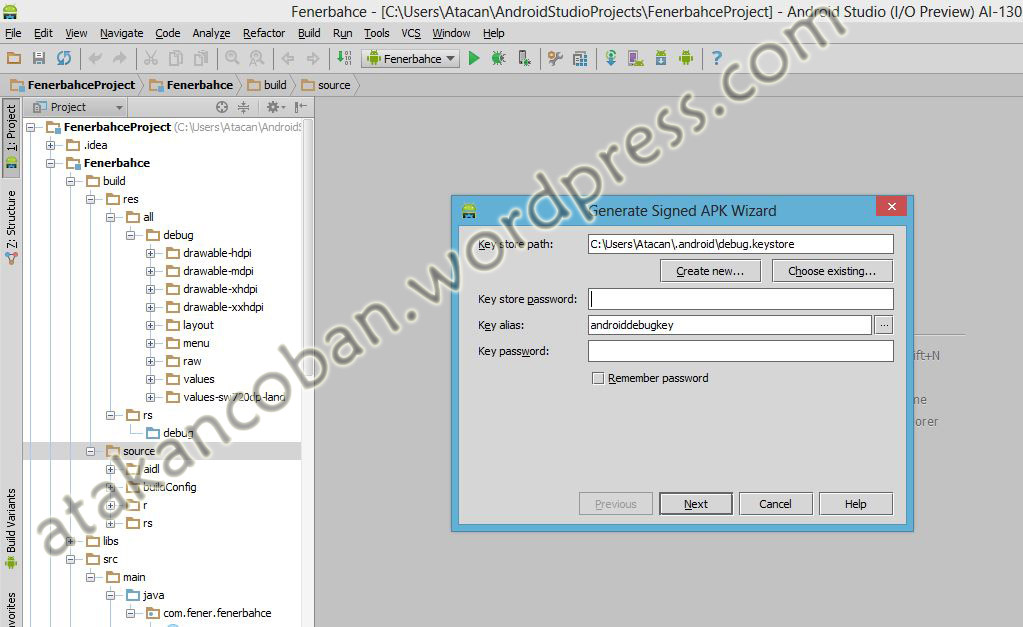
Task: Expand the drawable-hdpi folder
Action: coord(151,253)
